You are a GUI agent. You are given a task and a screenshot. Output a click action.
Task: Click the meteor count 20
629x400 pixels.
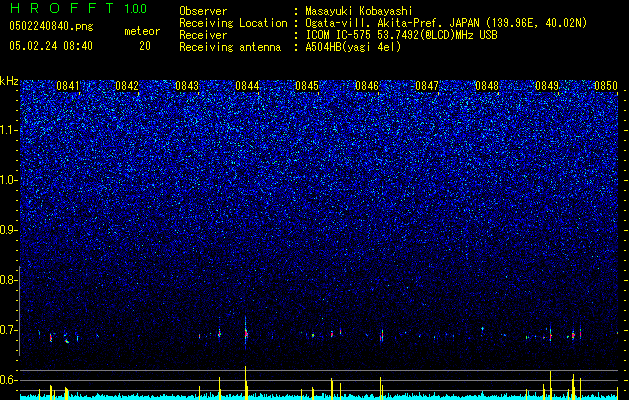click(145, 46)
